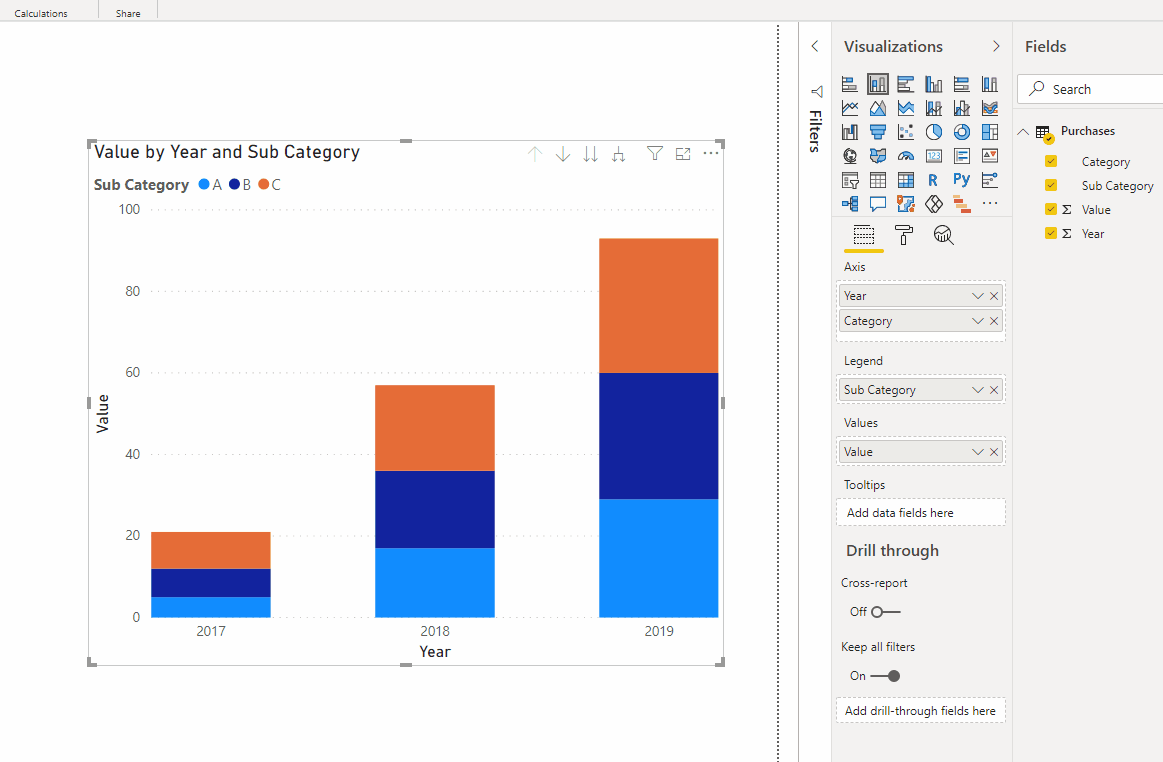
Task: Expand the Filters pane chevron
Action: click(x=815, y=46)
